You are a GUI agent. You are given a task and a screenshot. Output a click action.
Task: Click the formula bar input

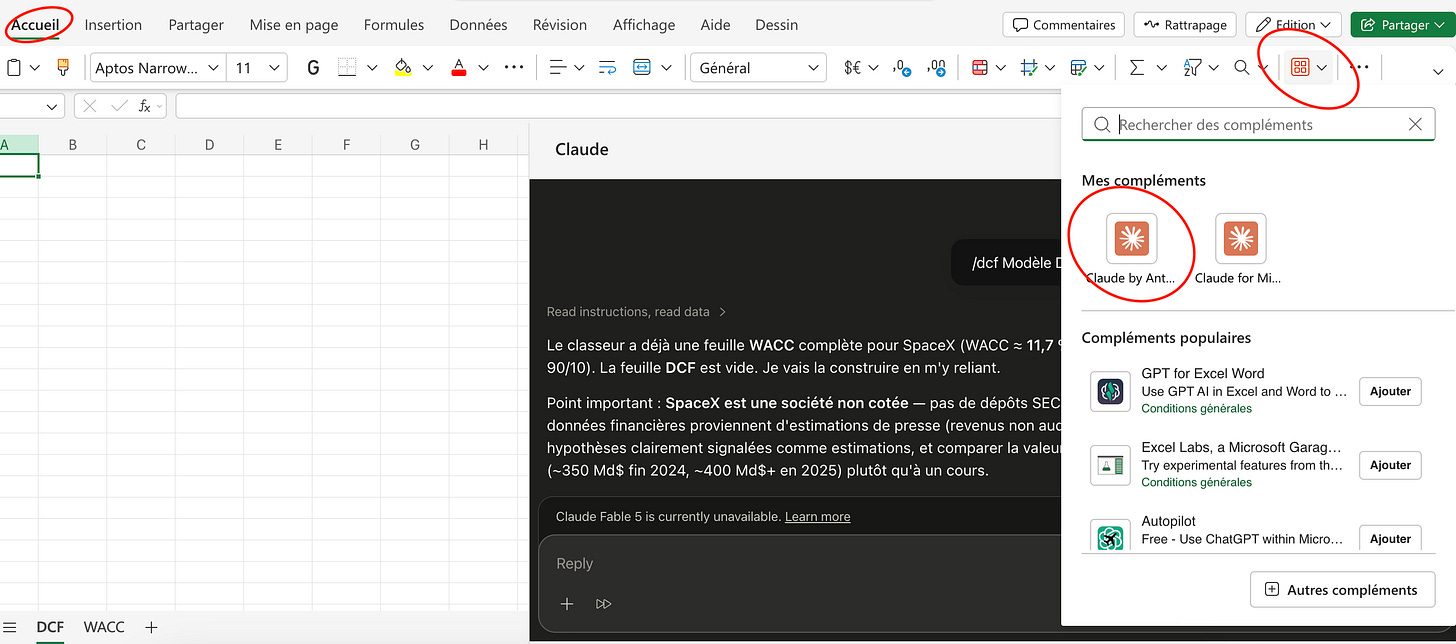(x=617, y=106)
